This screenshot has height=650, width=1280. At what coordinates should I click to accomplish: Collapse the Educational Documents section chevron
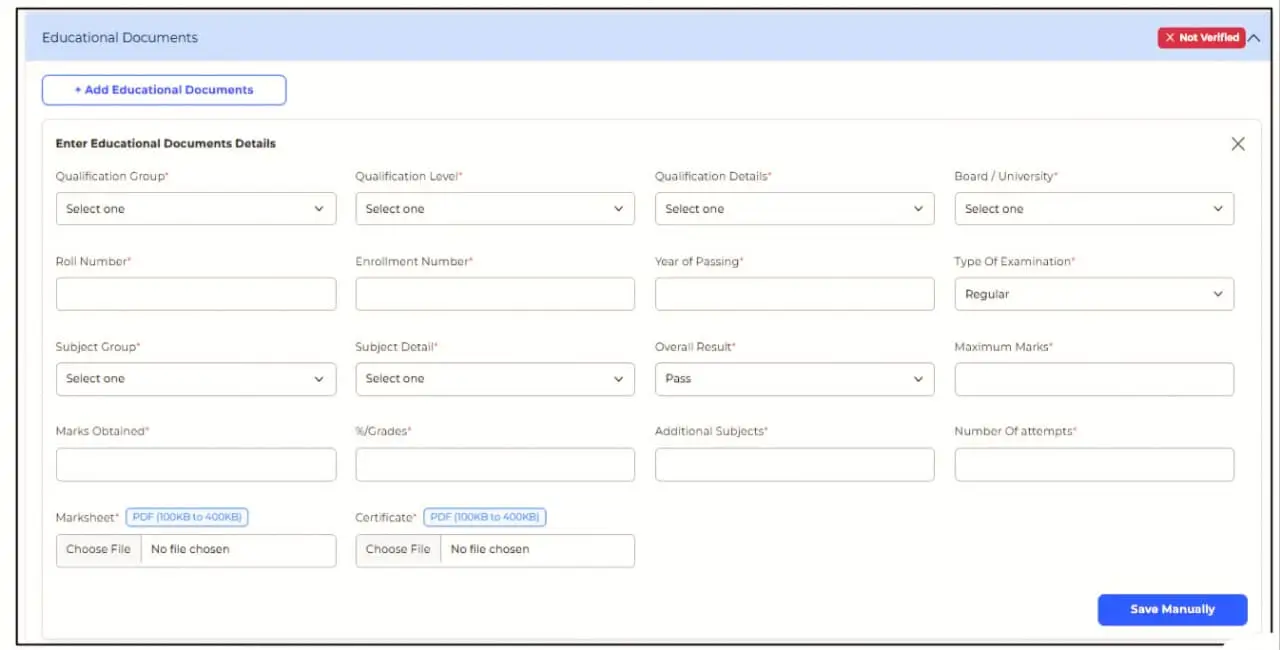(1254, 36)
